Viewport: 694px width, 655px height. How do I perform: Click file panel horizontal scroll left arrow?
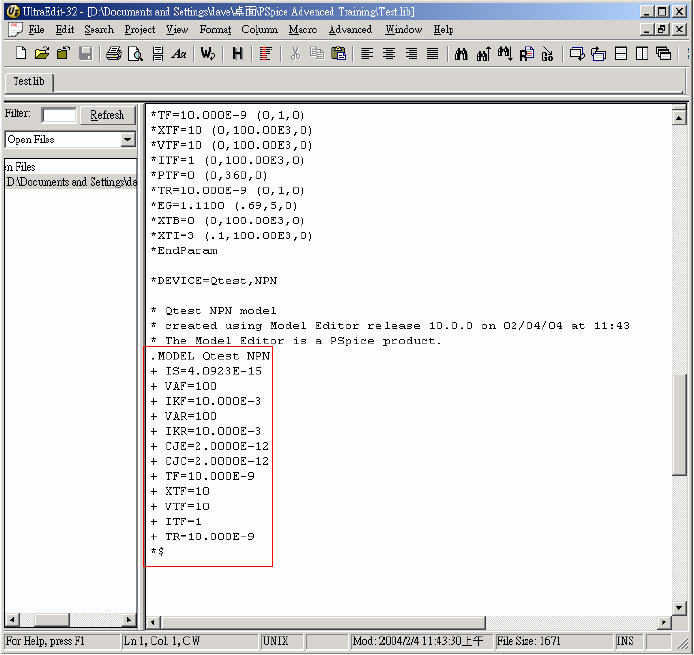click(x=12, y=620)
